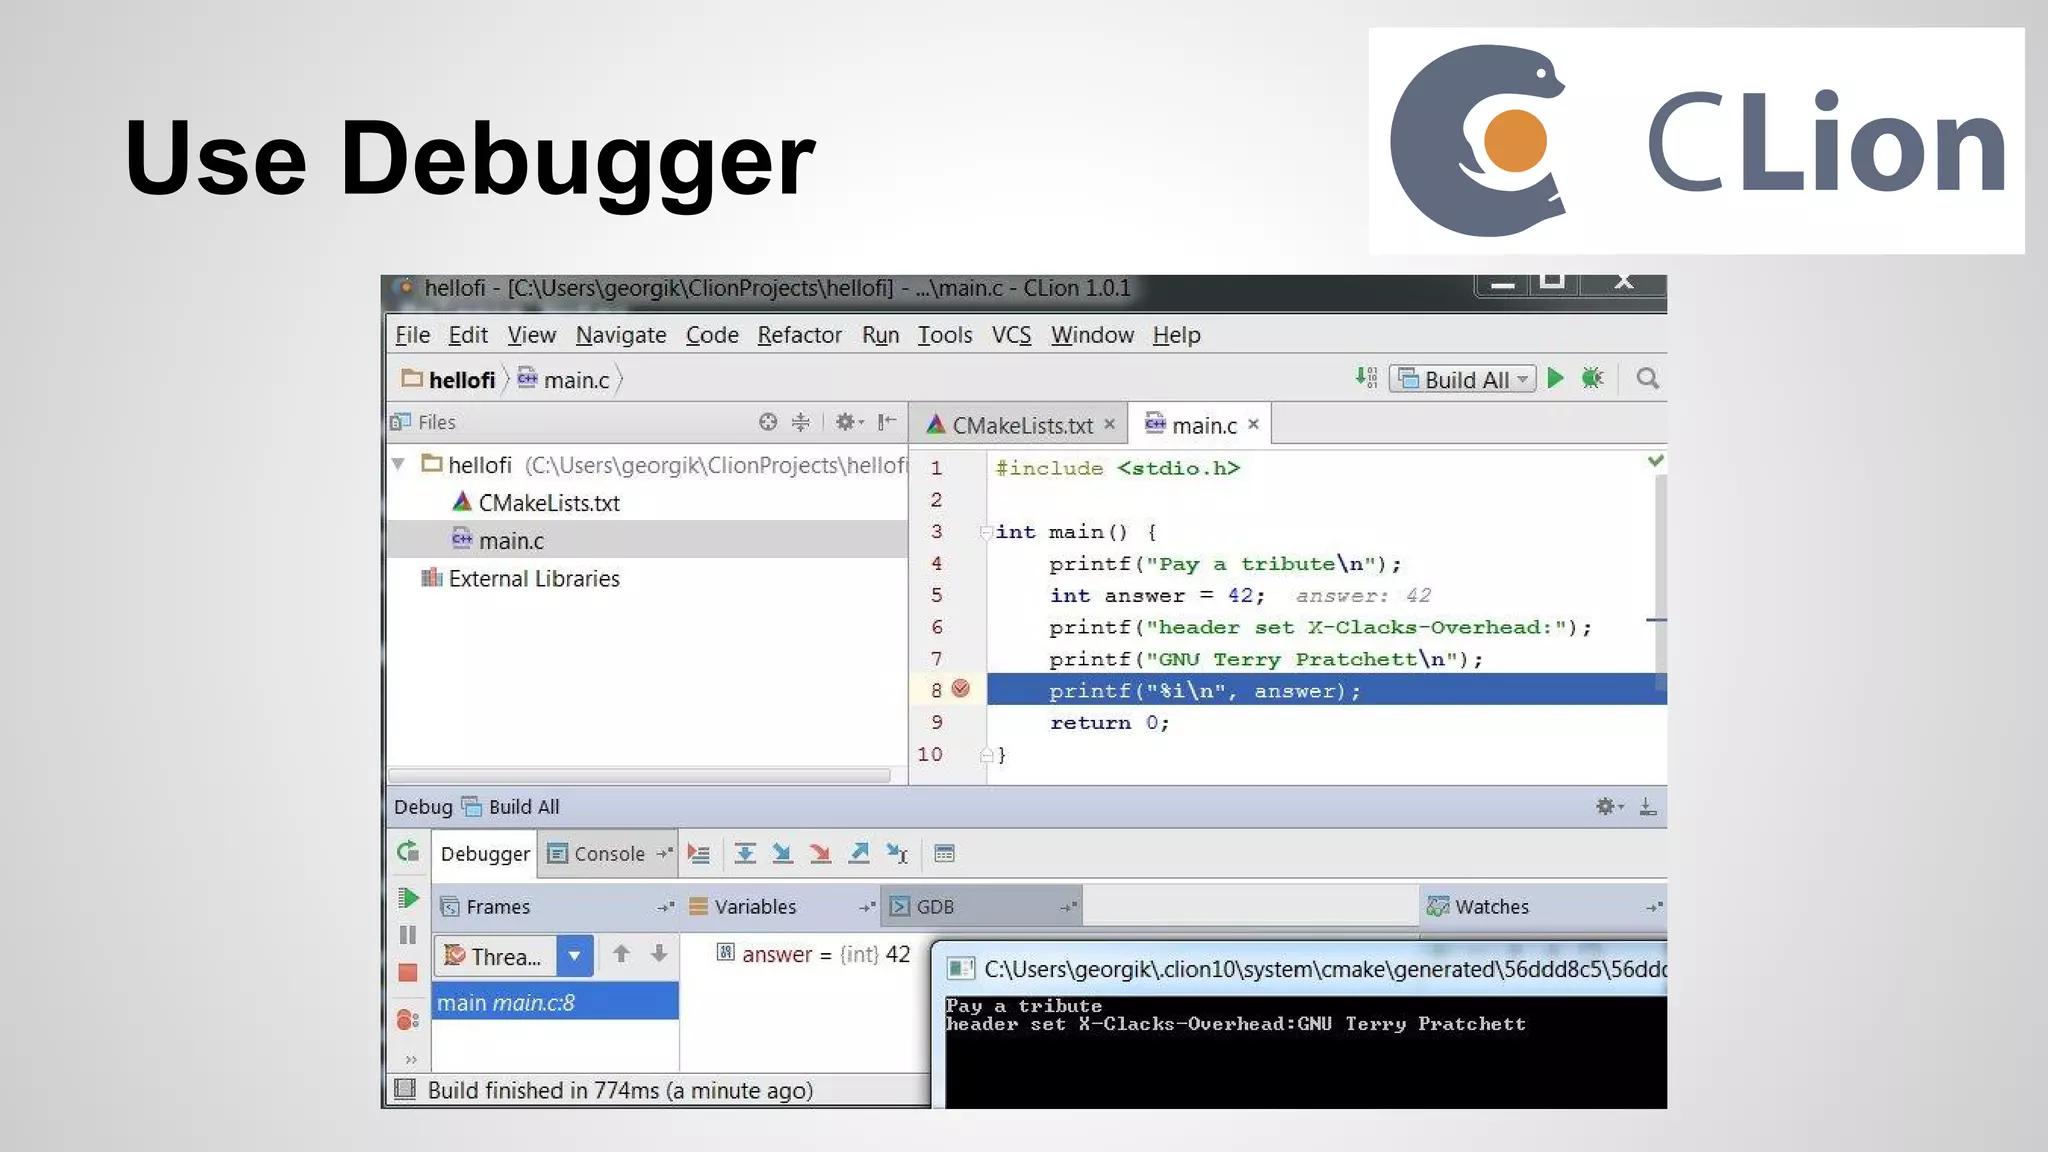Open the thread selector dropdown arrow

tap(575, 956)
